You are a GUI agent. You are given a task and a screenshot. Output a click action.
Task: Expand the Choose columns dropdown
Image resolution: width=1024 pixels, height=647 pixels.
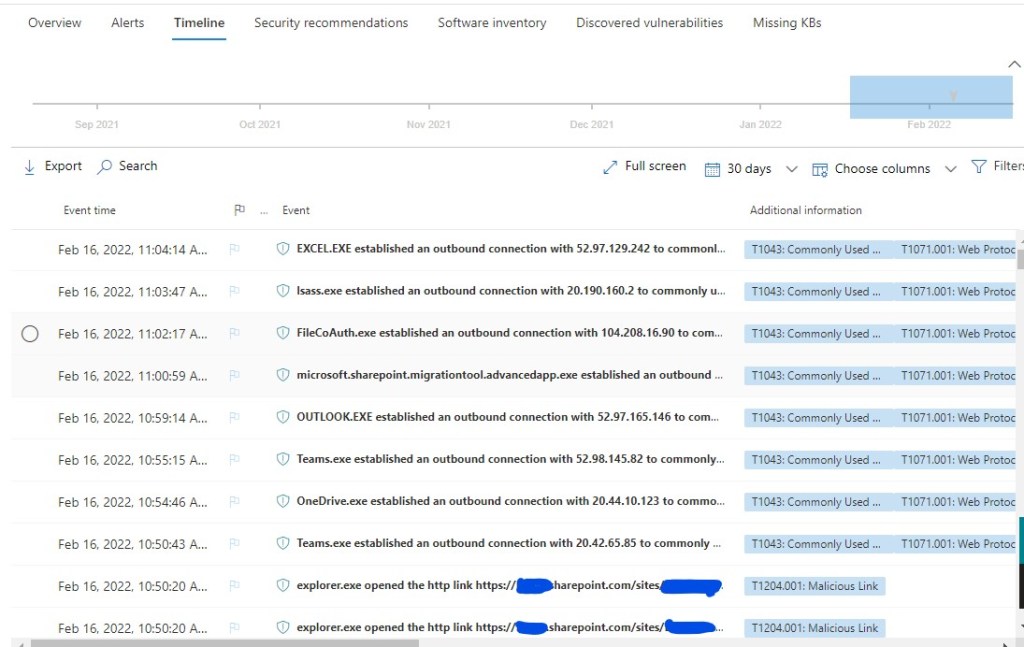coord(951,169)
